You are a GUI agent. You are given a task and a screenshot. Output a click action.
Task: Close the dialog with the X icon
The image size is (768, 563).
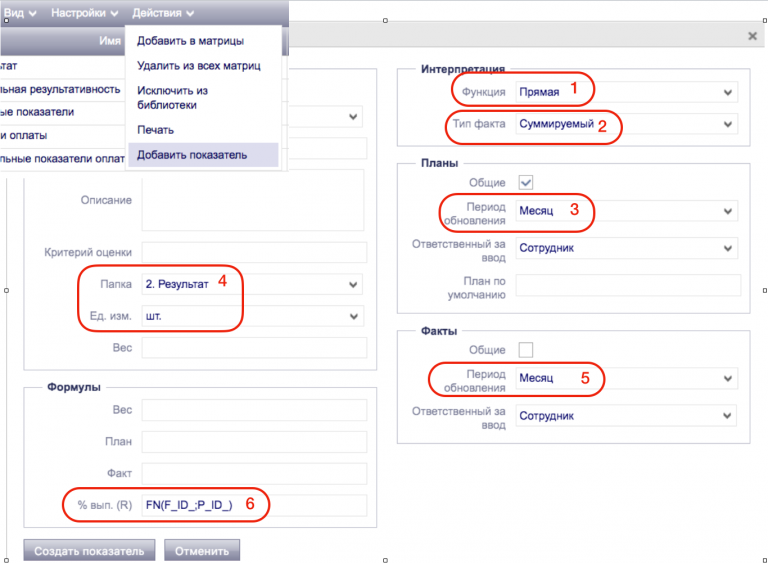coord(752,36)
